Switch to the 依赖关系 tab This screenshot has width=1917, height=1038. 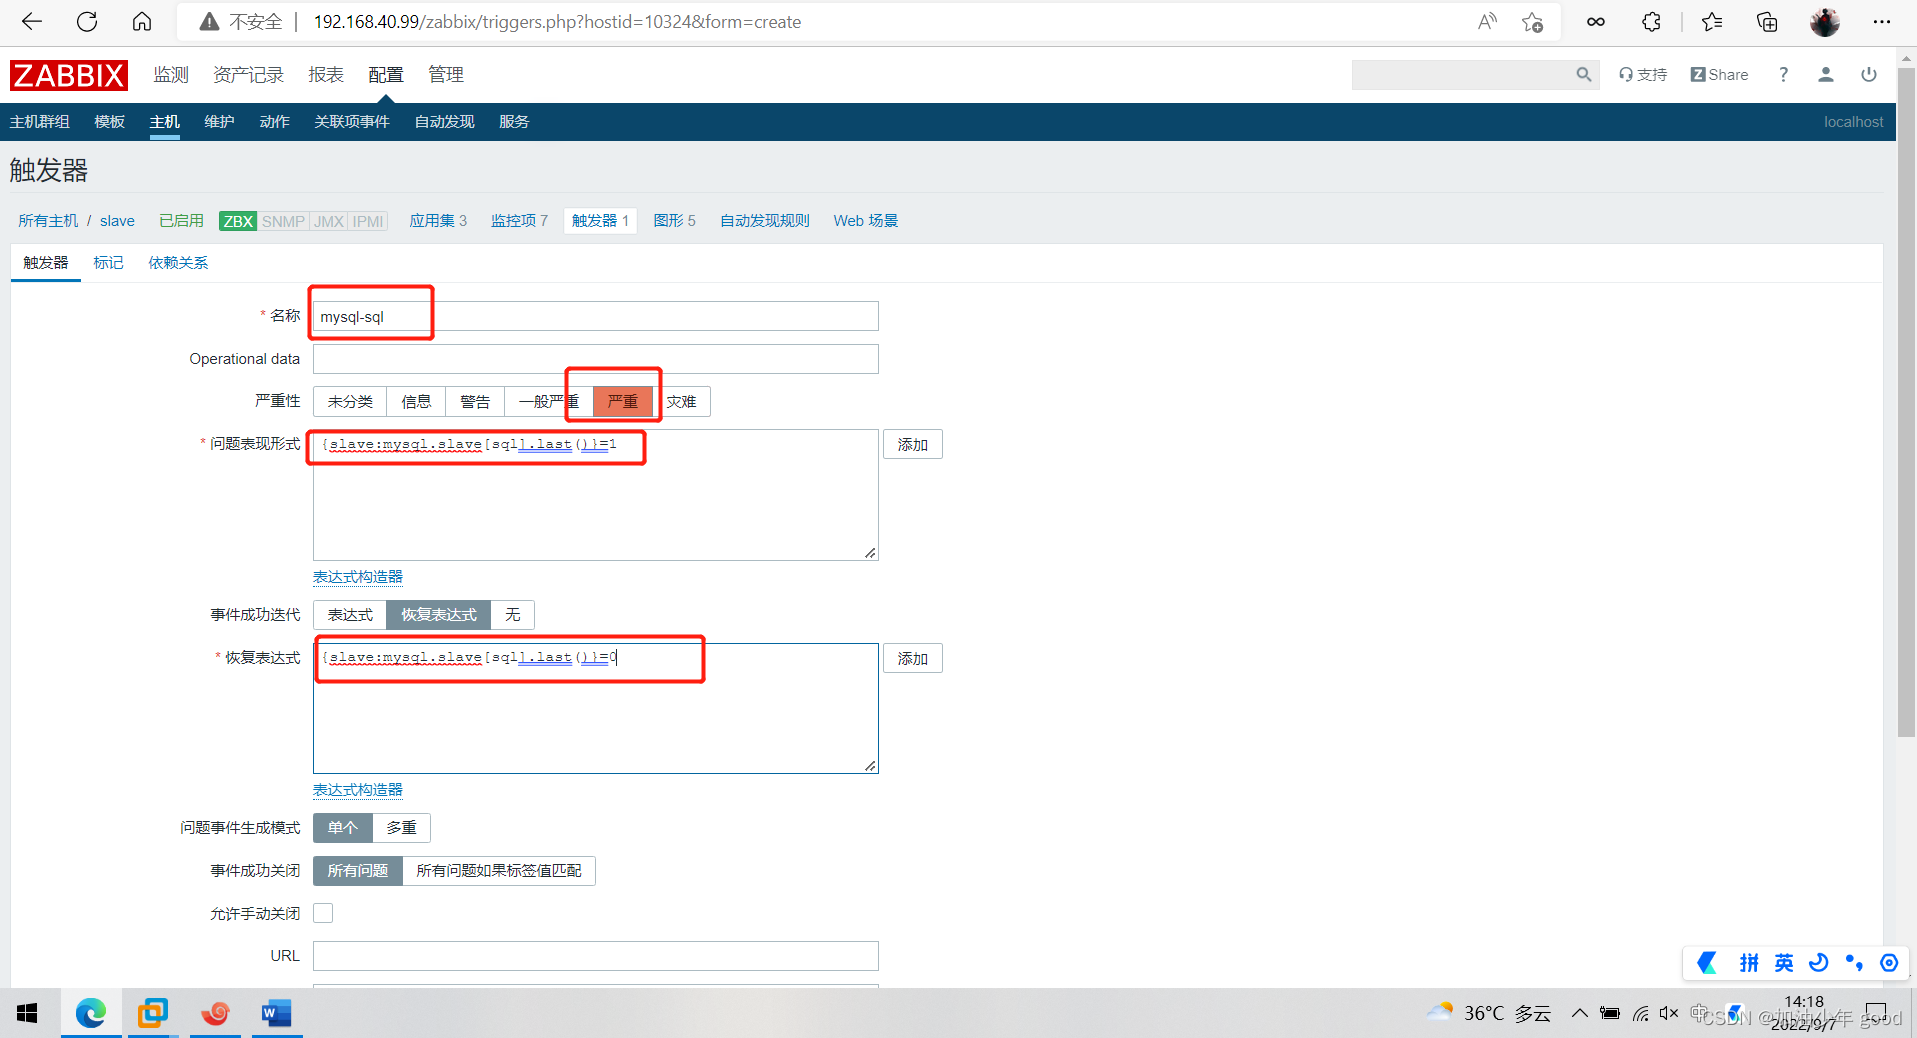pyautogui.click(x=178, y=263)
